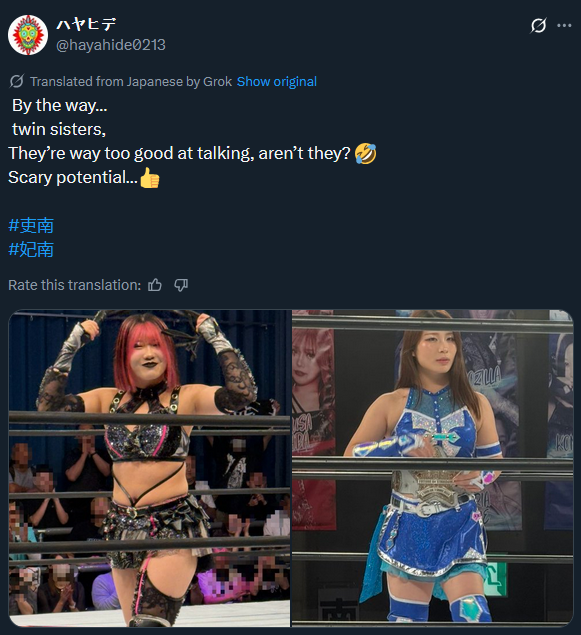Open the Grok icon beside the more menu
Image resolution: width=581 pixels, height=635 pixels.
point(538,26)
